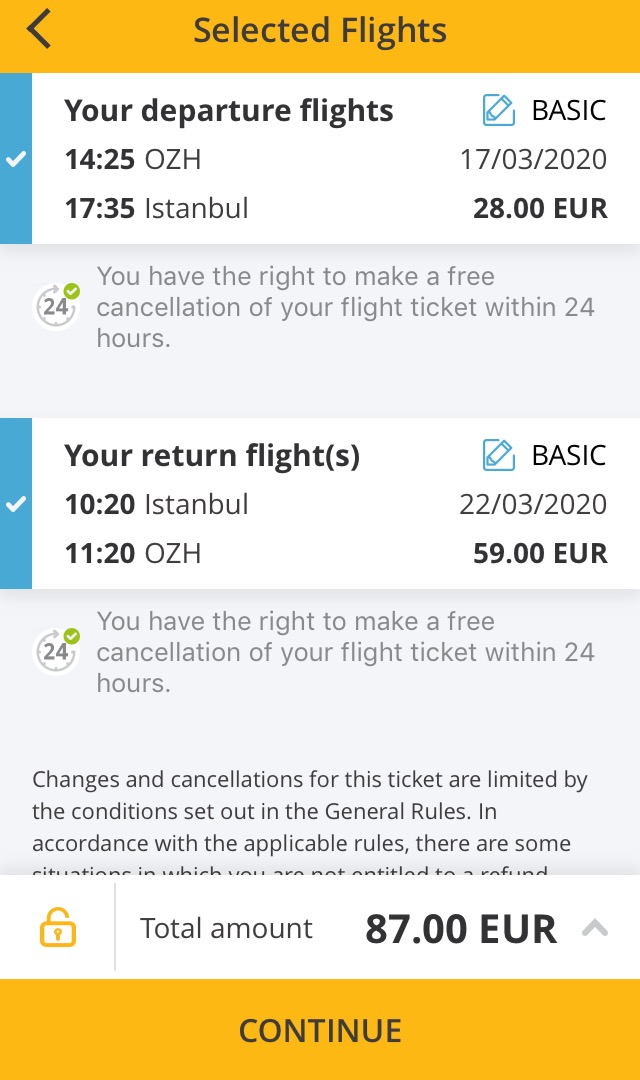Tap the back arrow icon
This screenshot has height=1080, width=640.
point(39,30)
